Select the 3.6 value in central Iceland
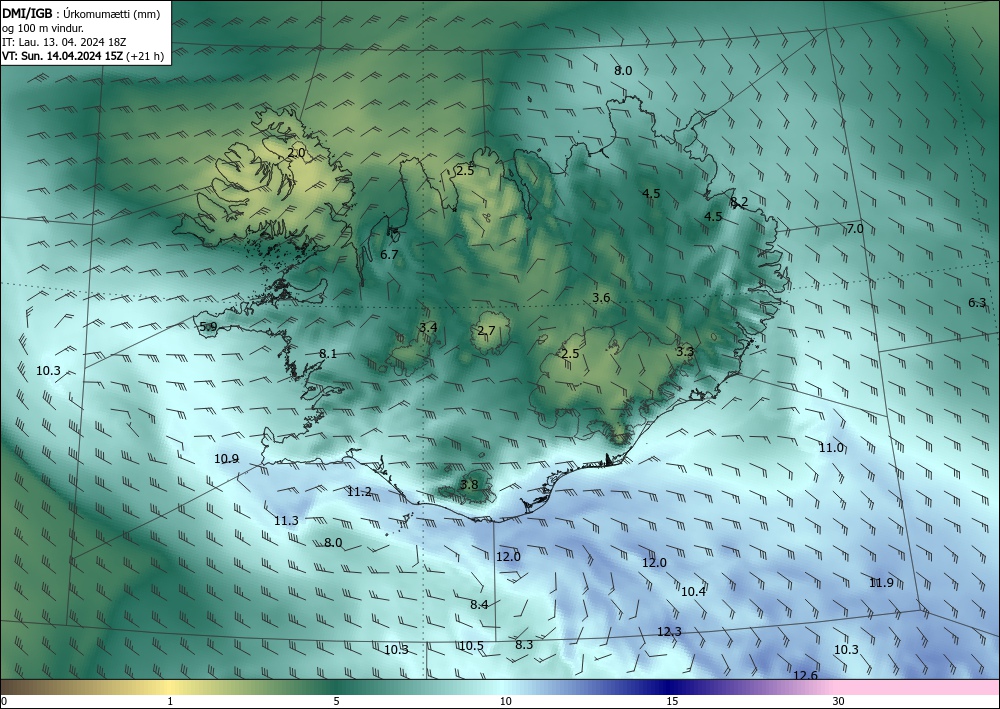Screen dimensions: 1000x709 point(601,298)
